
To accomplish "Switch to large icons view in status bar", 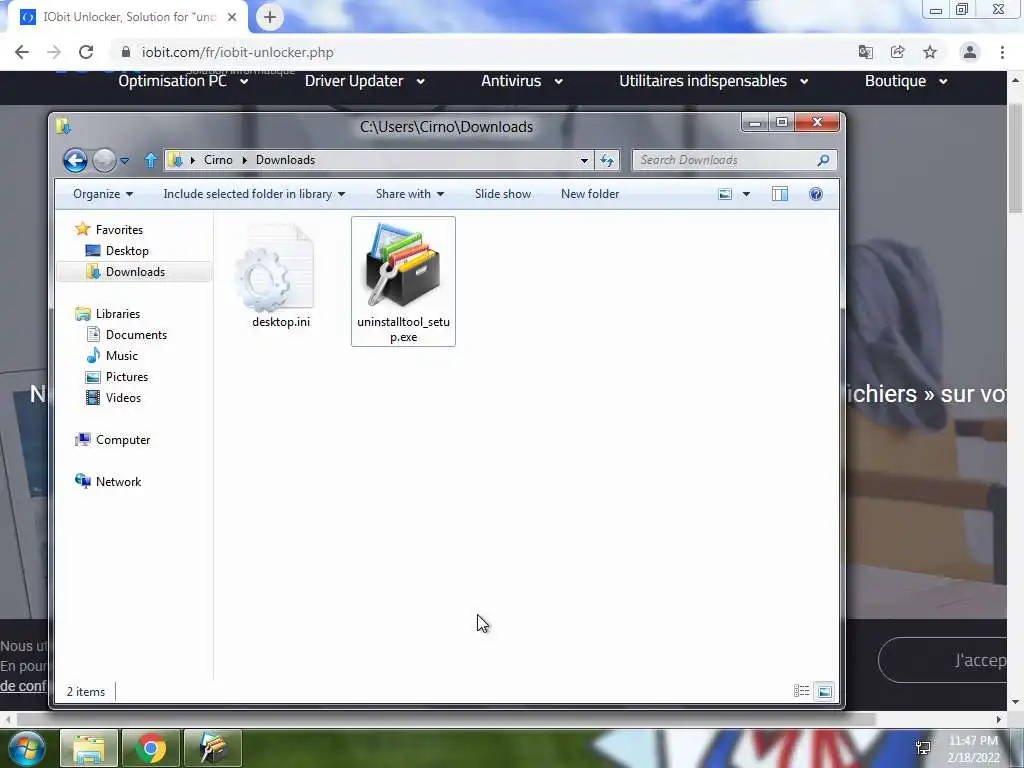I will [825, 691].
